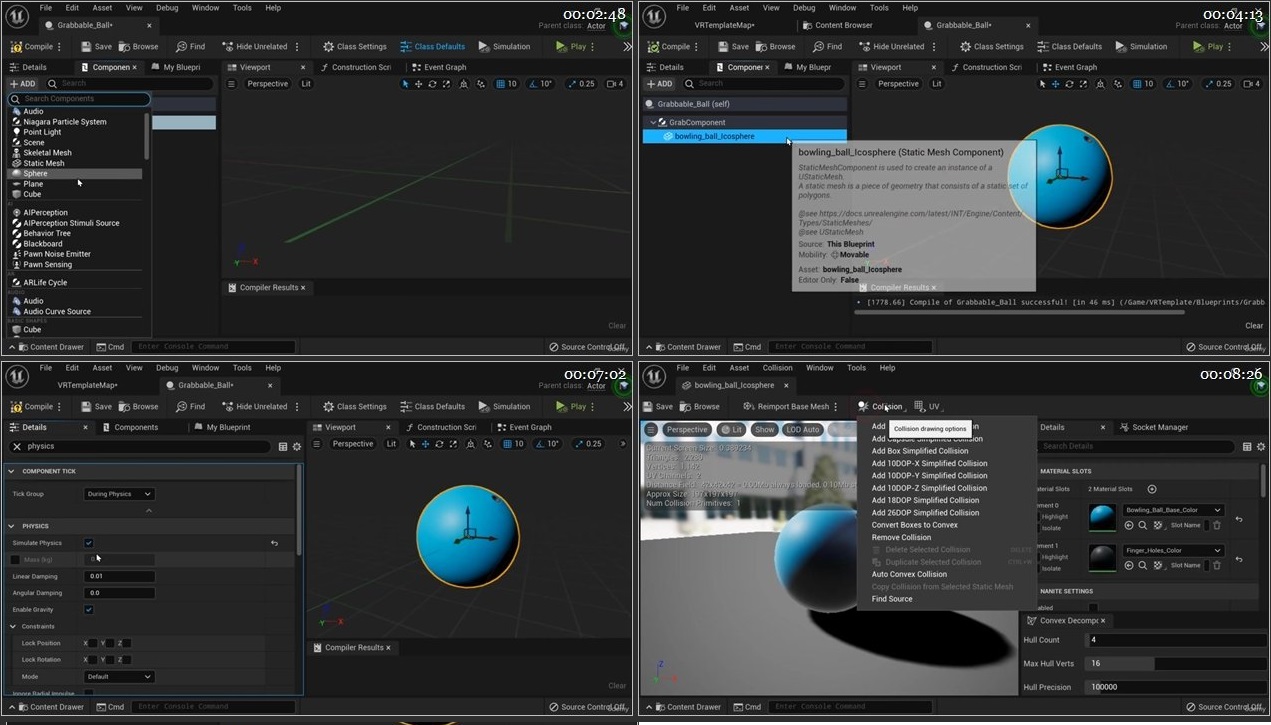Click Convert Boxes to Convex
1271x725 pixels.
(914, 525)
